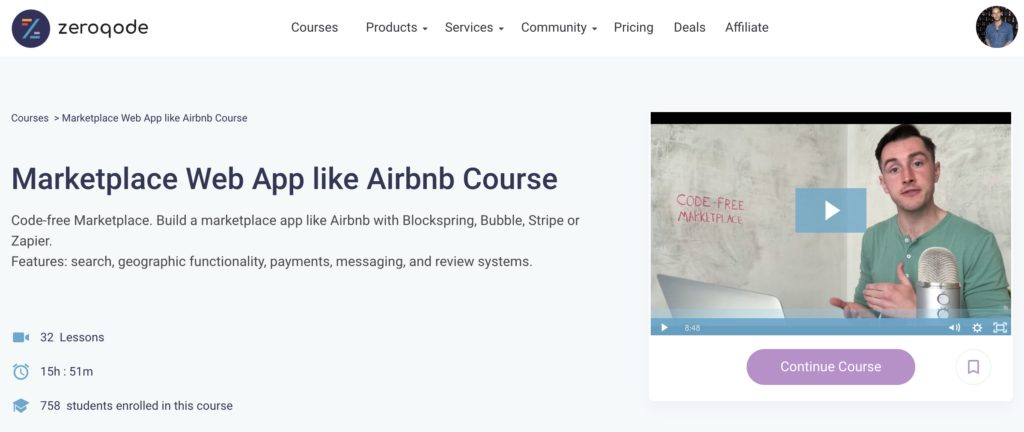Image resolution: width=1024 pixels, height=432 pixels.
Task: Click the zeroqode wordmark text
Action: pyautogui.click(x=103, y=28)
